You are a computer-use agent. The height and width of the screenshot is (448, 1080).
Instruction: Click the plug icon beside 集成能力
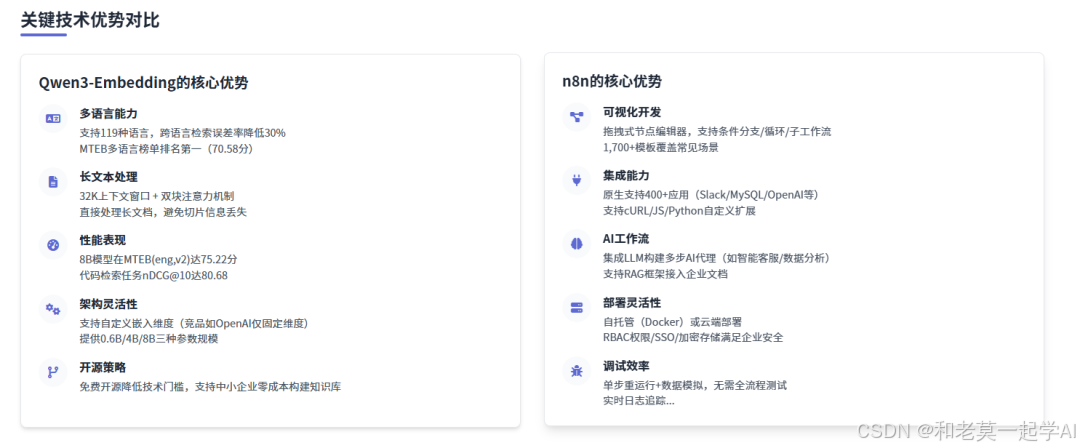click(577, 181)
